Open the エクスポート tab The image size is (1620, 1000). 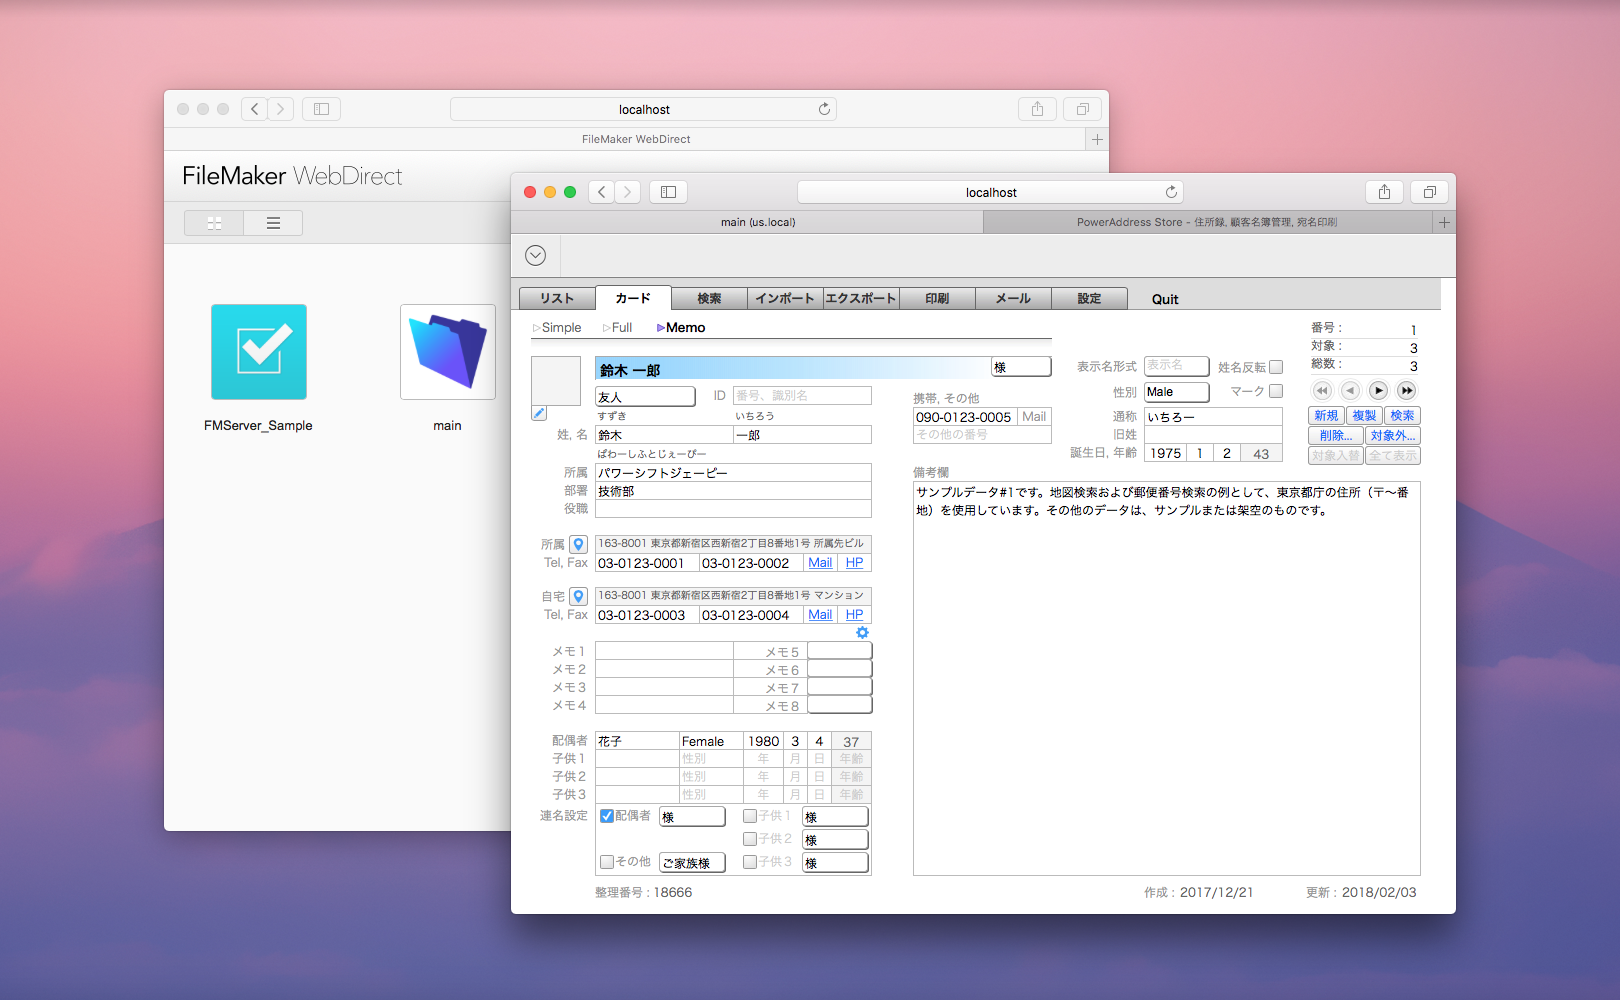861,298
